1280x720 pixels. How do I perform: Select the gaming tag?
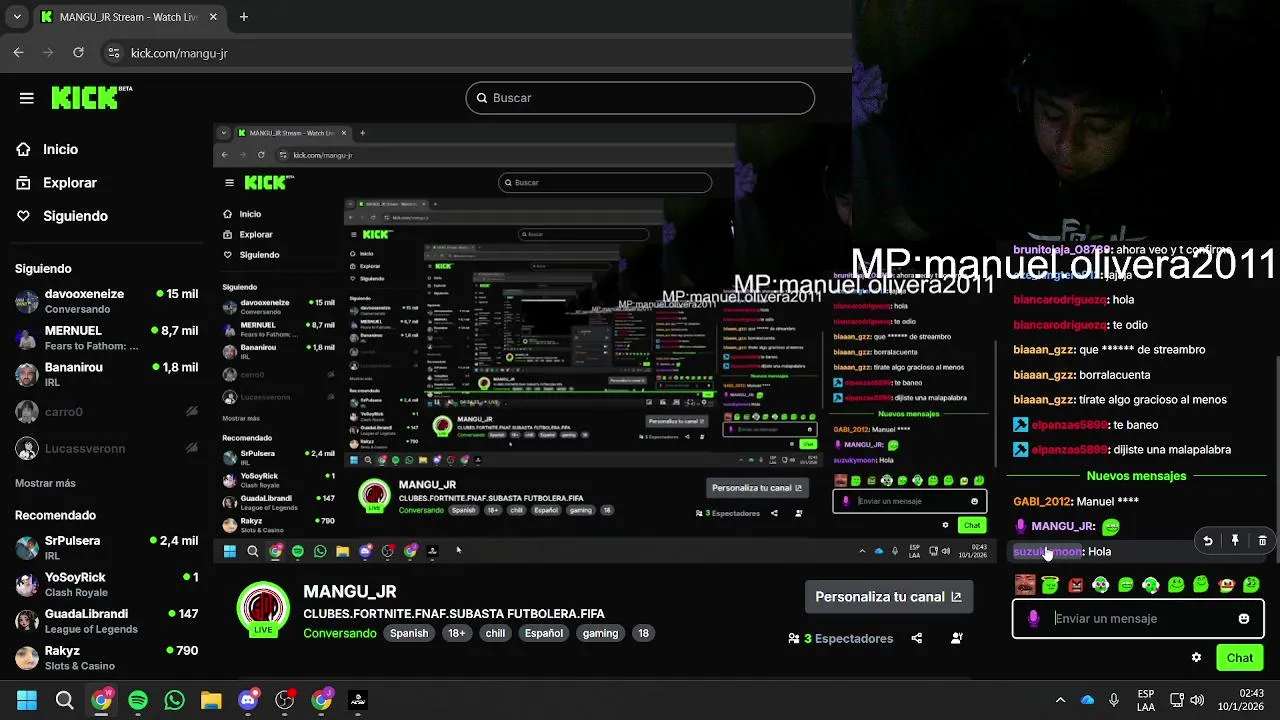click(600, 633)
